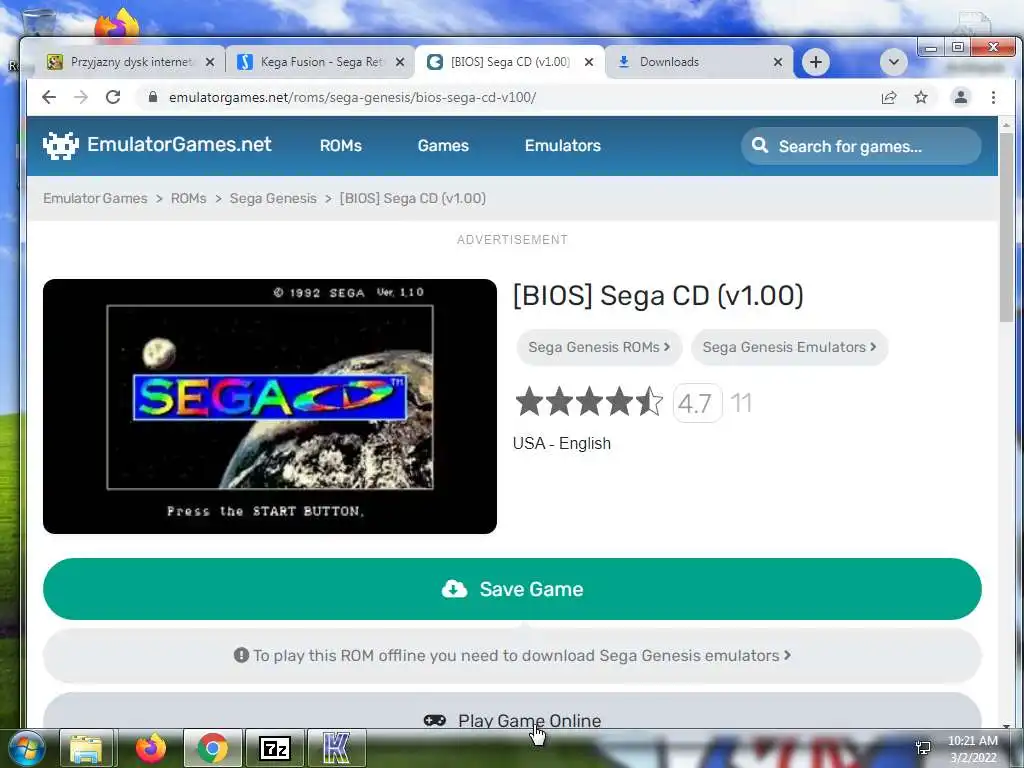1024x768 pixels.
Task: Close the Kega Fusion - Sega Retro tab
Action: click(400, 62)
